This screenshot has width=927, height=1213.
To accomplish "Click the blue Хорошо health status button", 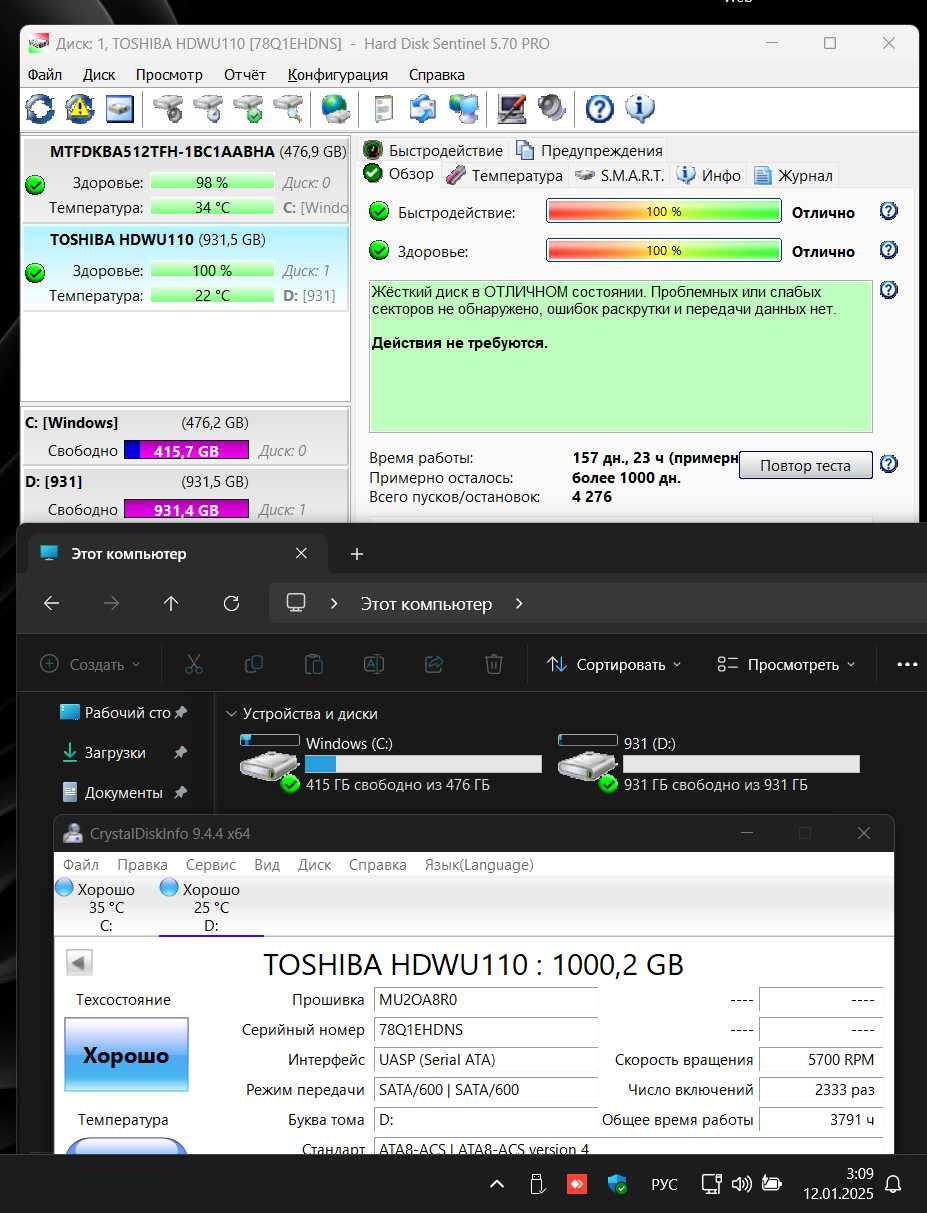I will (x=126, y=1055).
